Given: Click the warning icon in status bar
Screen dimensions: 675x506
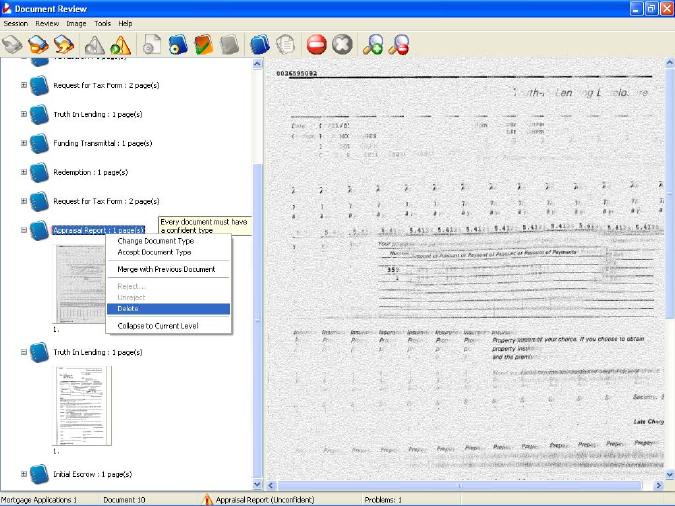Looking at the screenshot, I should pos(208,499).
